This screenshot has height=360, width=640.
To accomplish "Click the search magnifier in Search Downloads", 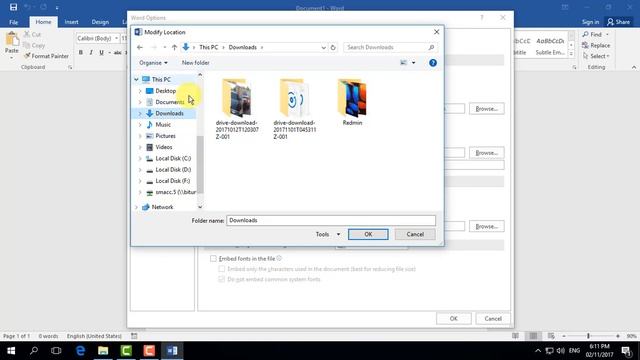I will tap(431, 47).
